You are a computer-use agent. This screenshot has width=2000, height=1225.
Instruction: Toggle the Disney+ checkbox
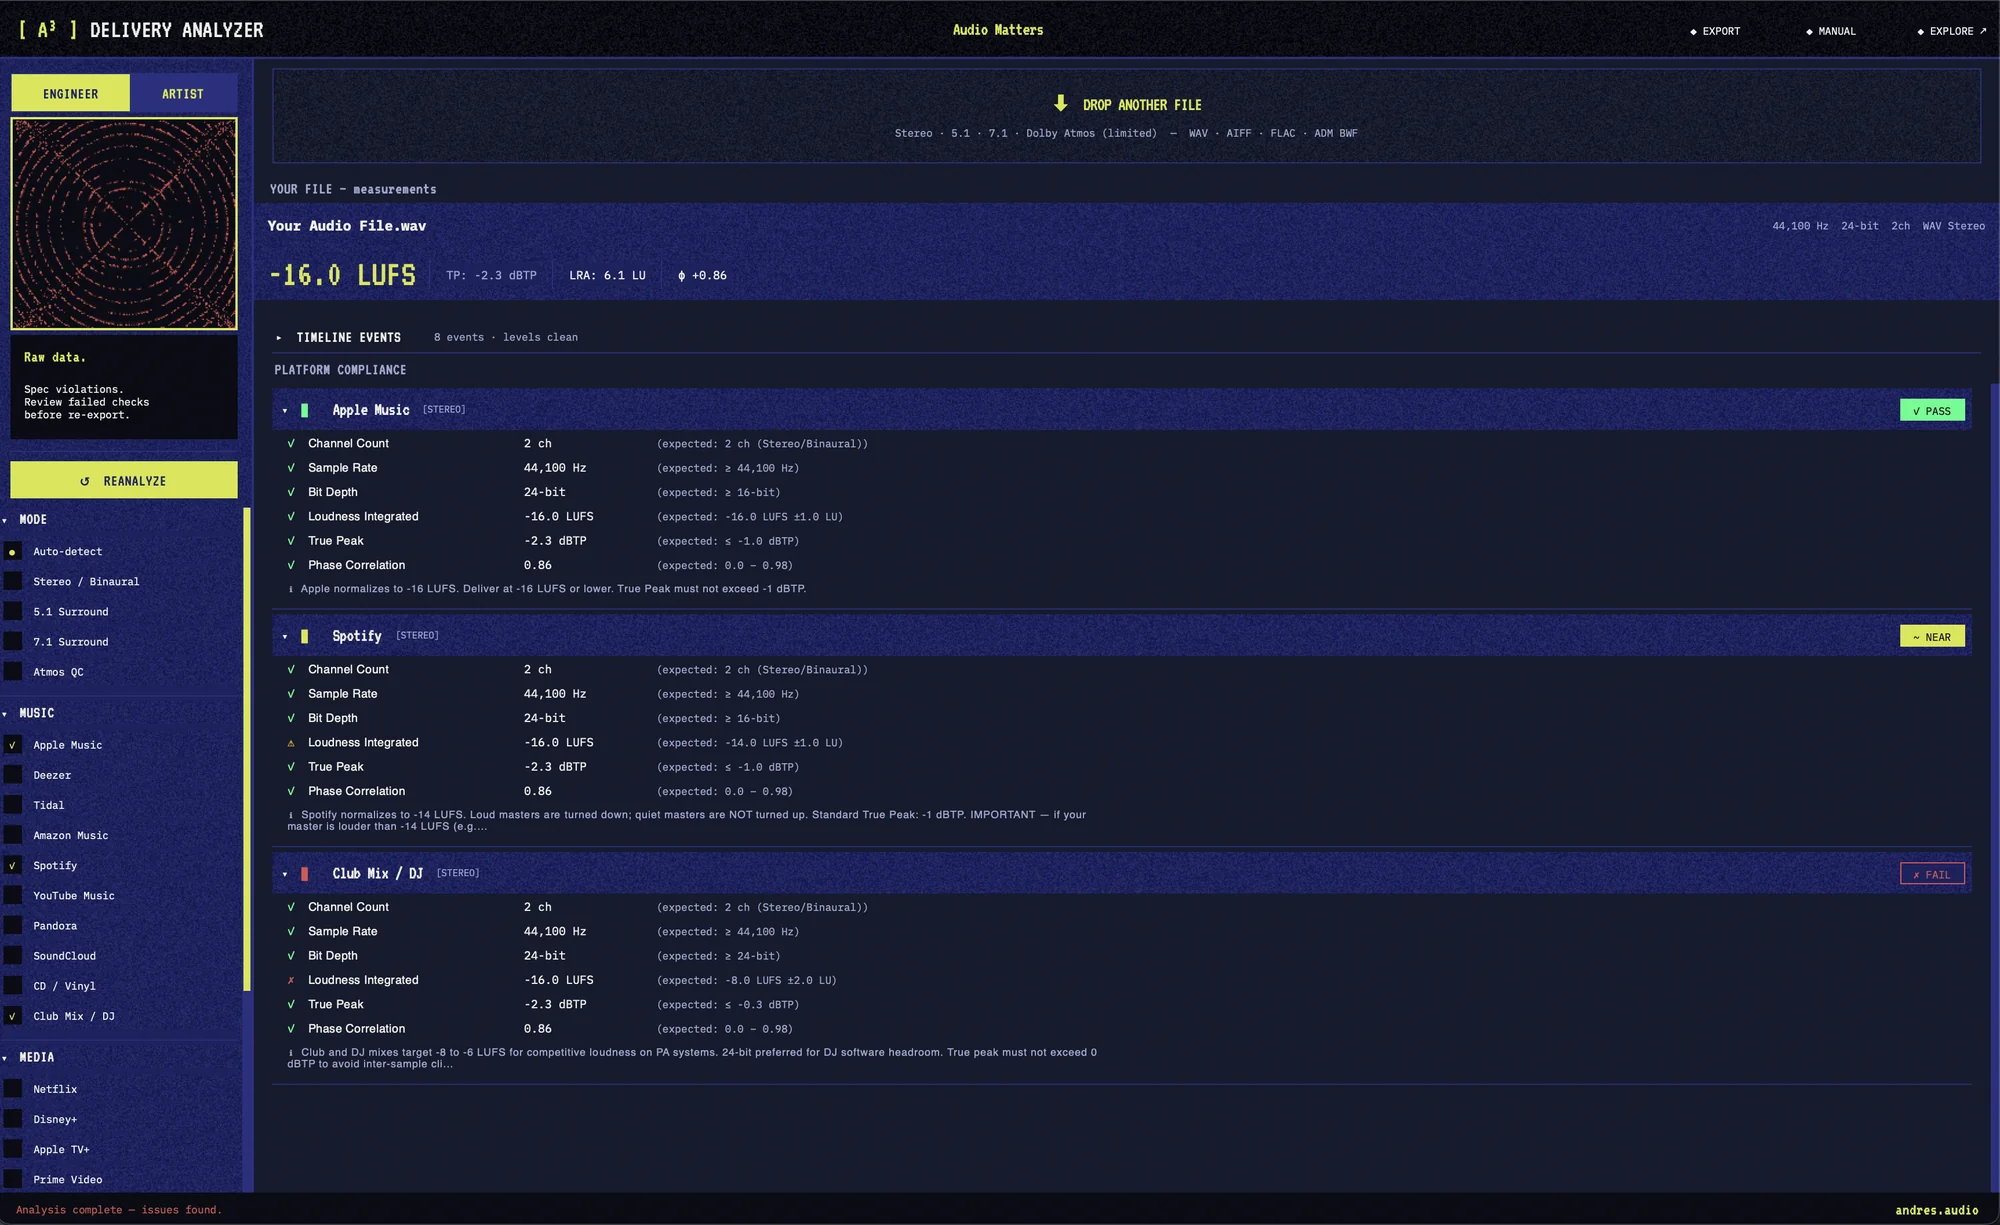(13, 1119)
